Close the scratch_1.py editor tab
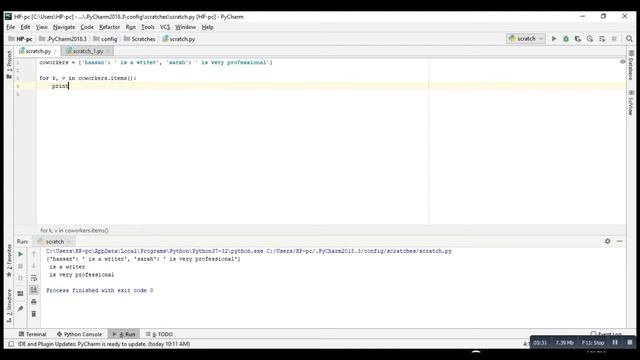640x360 pixels. (108, 51)
